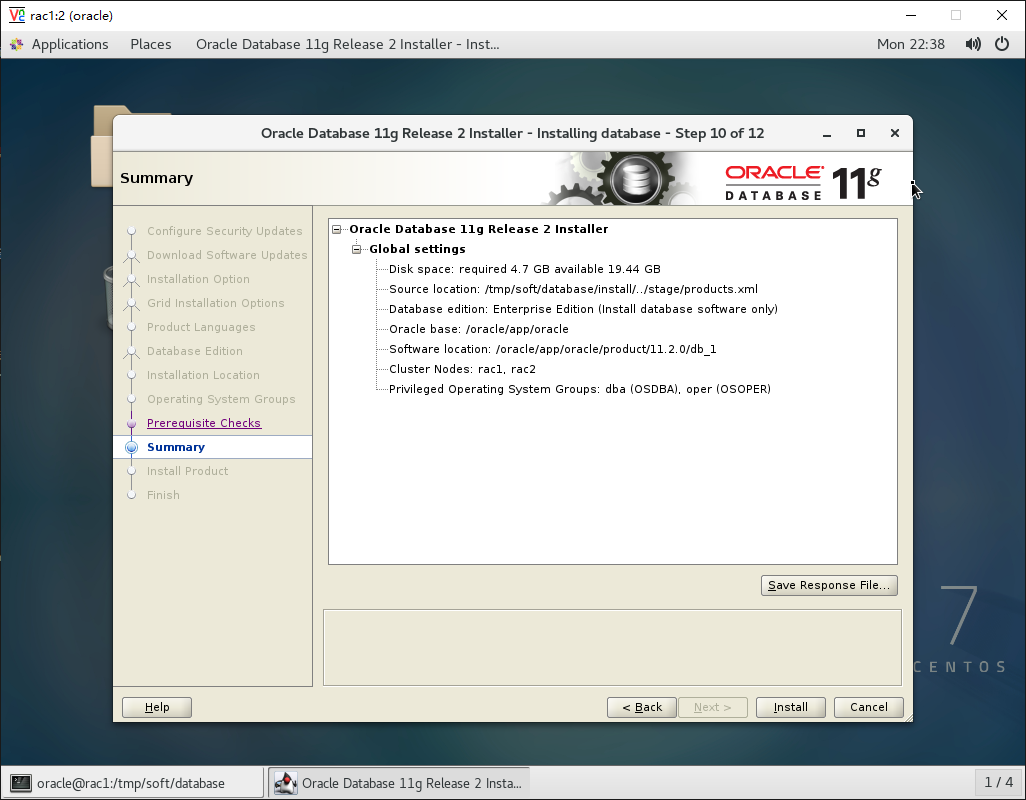
Task: Click the Grid Installation Options step
Action: [x=215, y=304]
